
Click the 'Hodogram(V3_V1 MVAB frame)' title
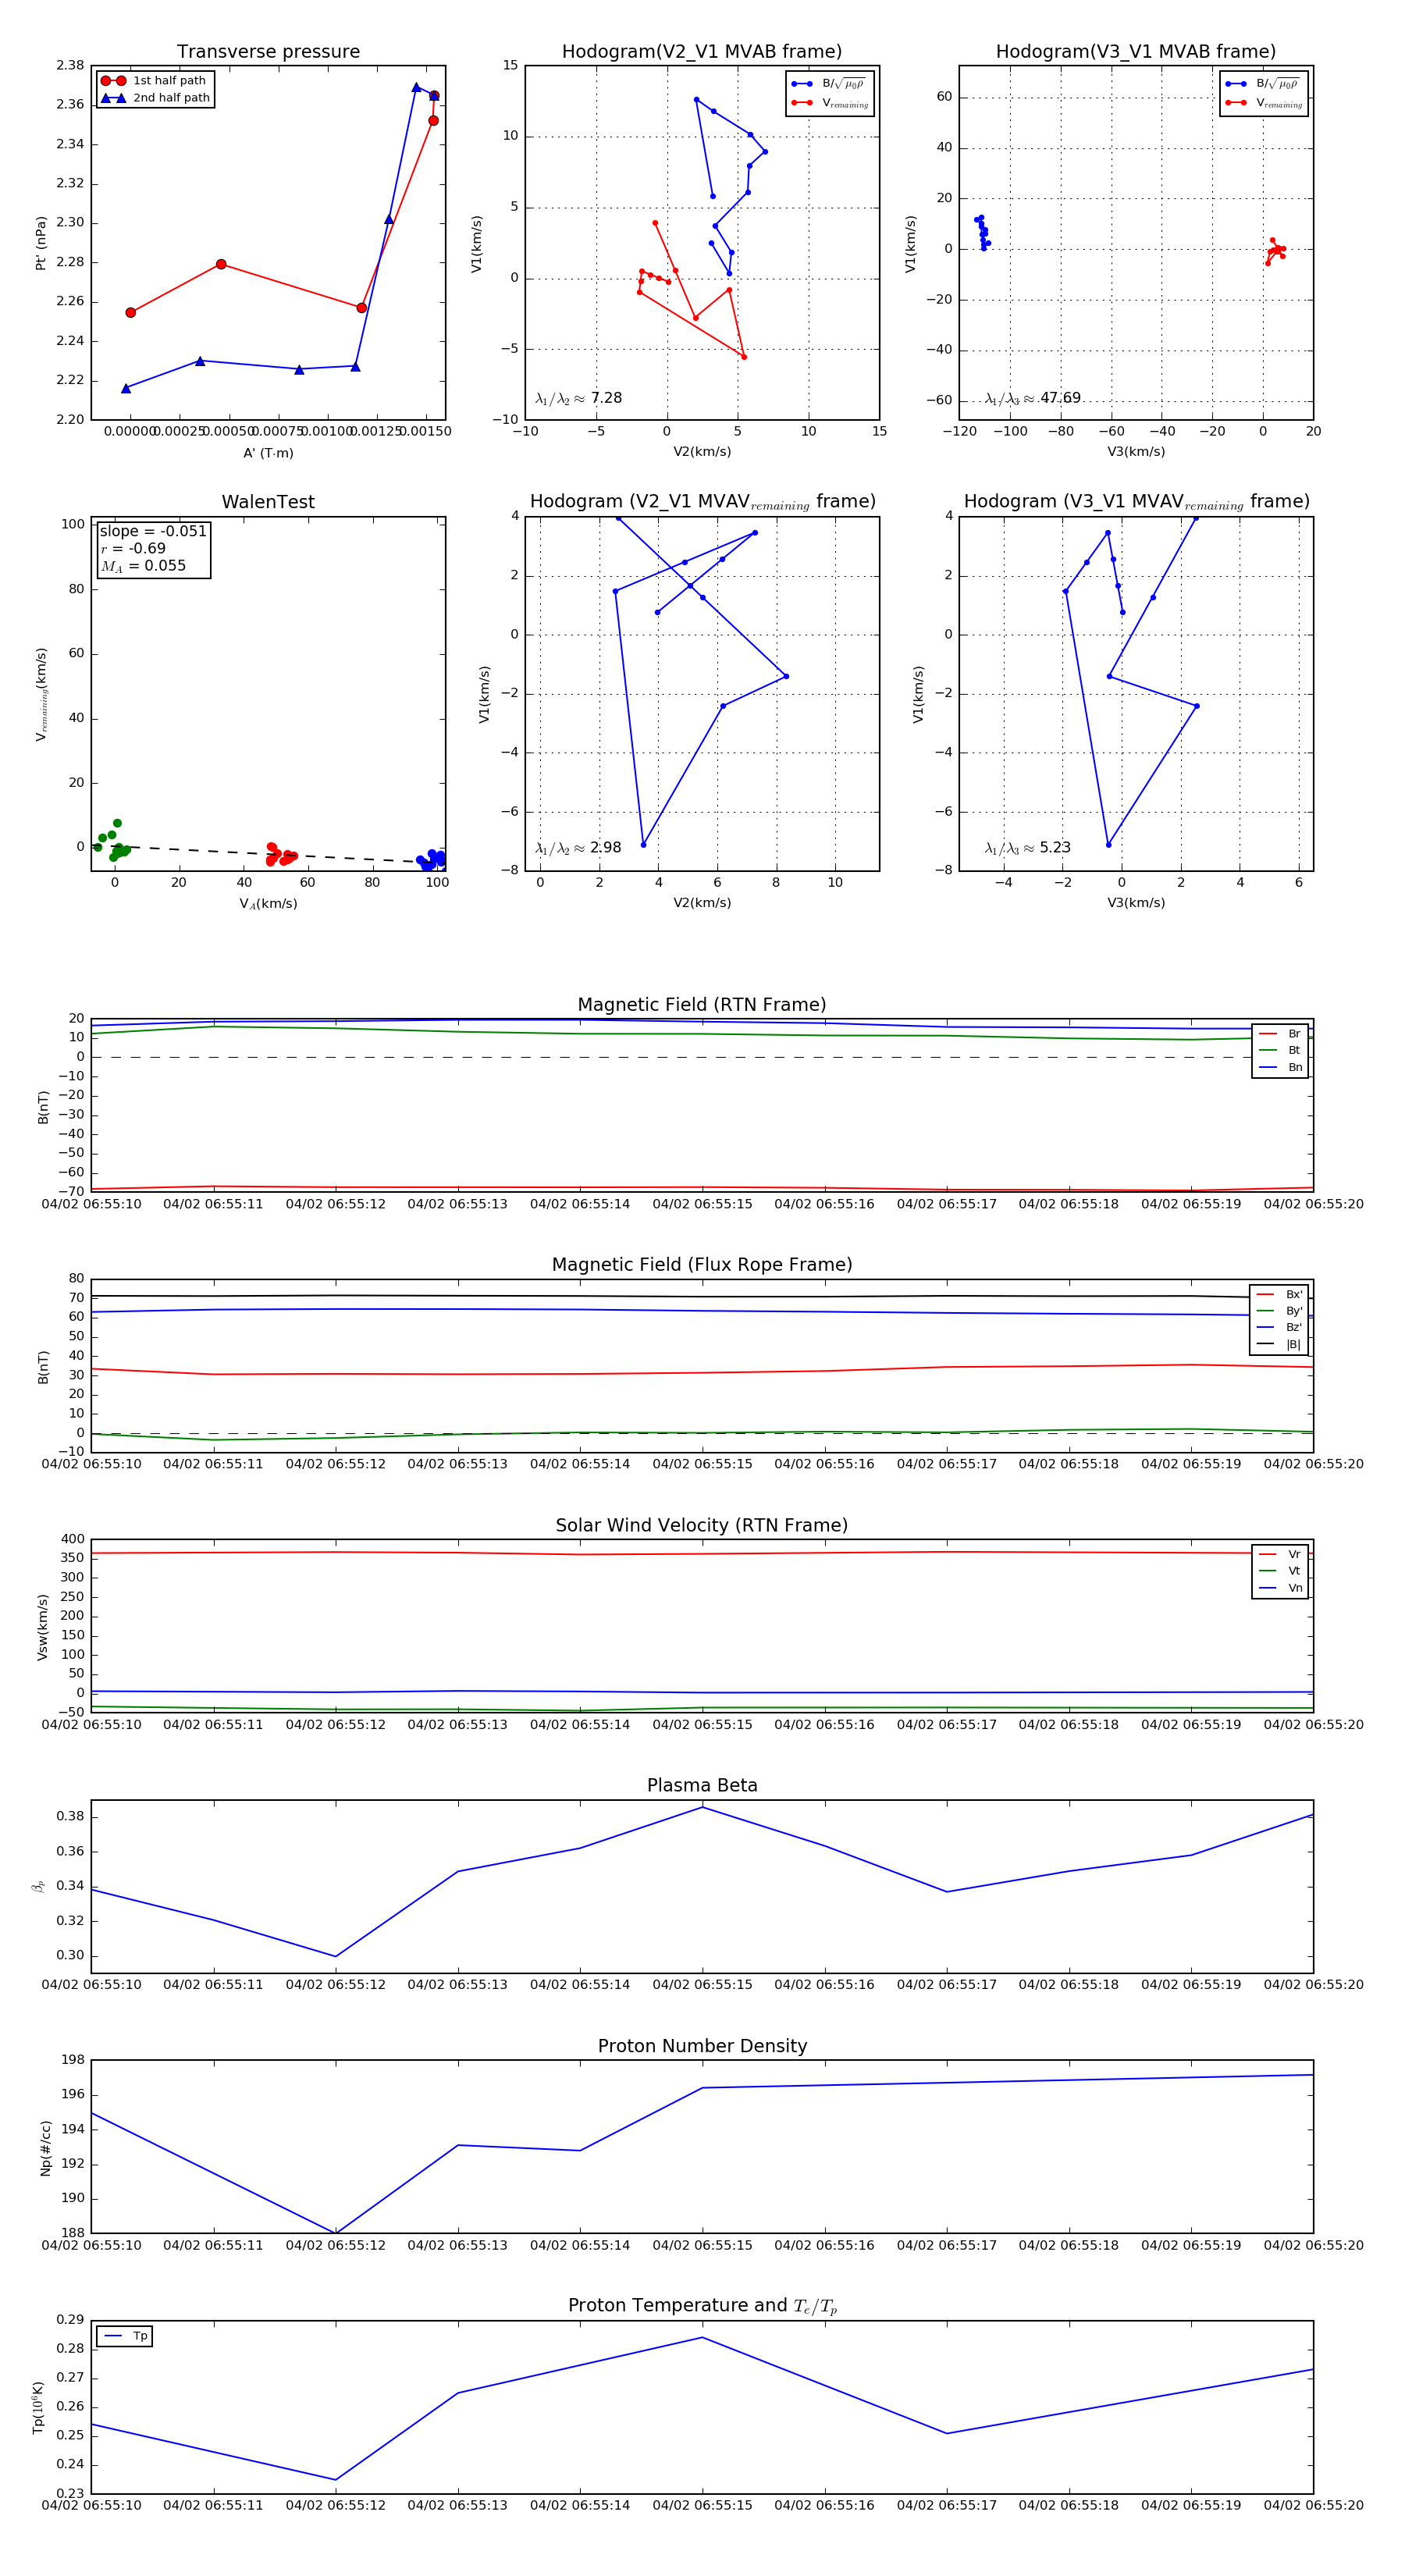[x=1136, y=52]
